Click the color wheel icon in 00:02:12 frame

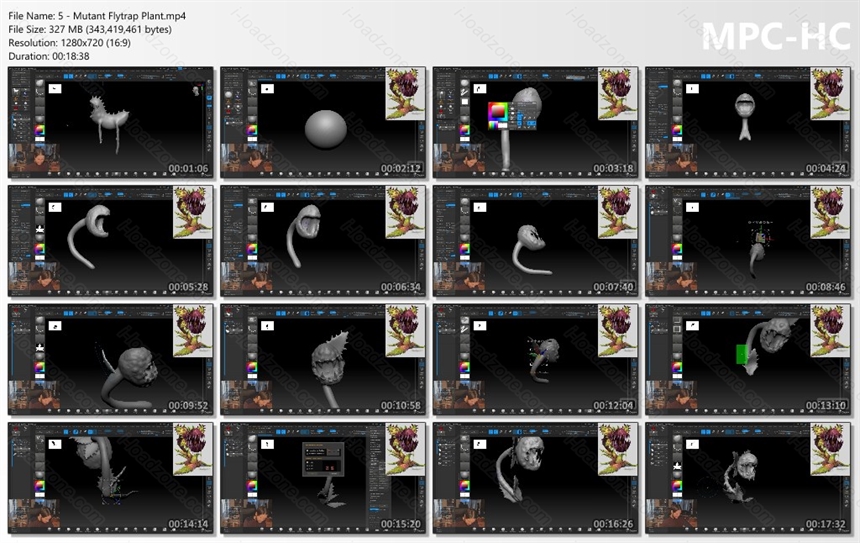click(x=252, y=131)
